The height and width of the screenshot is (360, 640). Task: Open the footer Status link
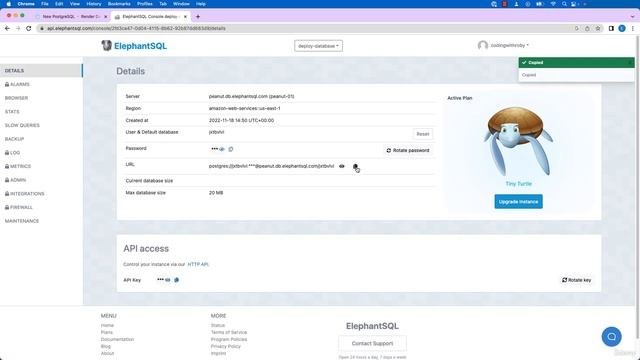pos(218,326)
